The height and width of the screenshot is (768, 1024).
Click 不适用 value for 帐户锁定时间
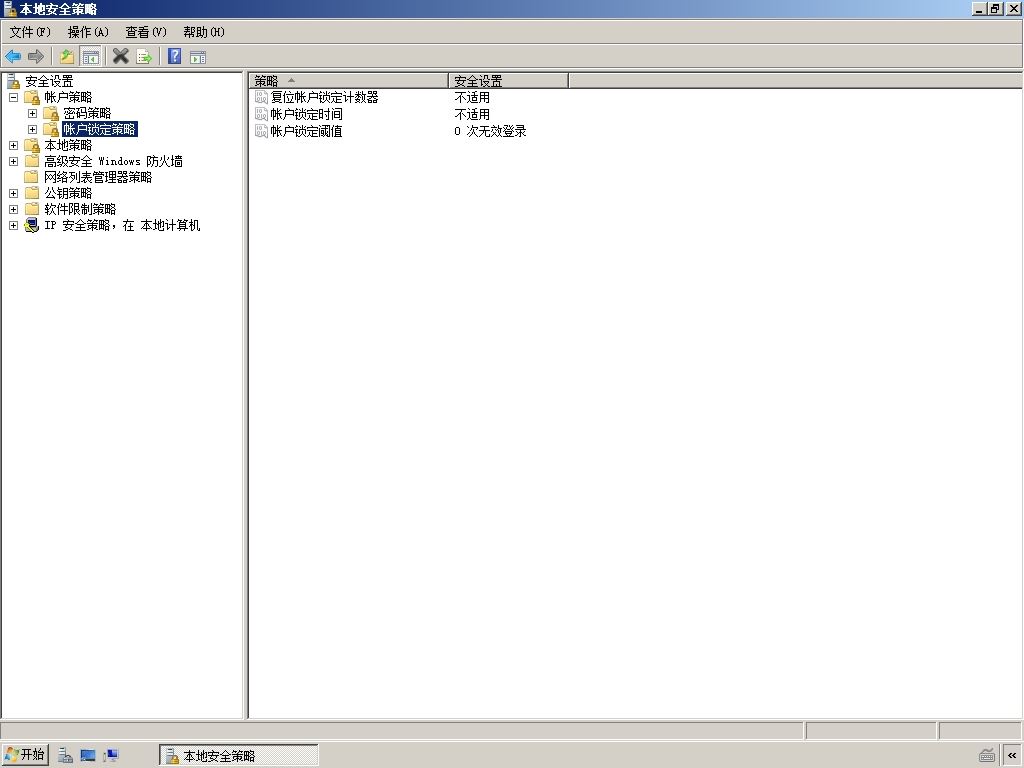(472, 114)
